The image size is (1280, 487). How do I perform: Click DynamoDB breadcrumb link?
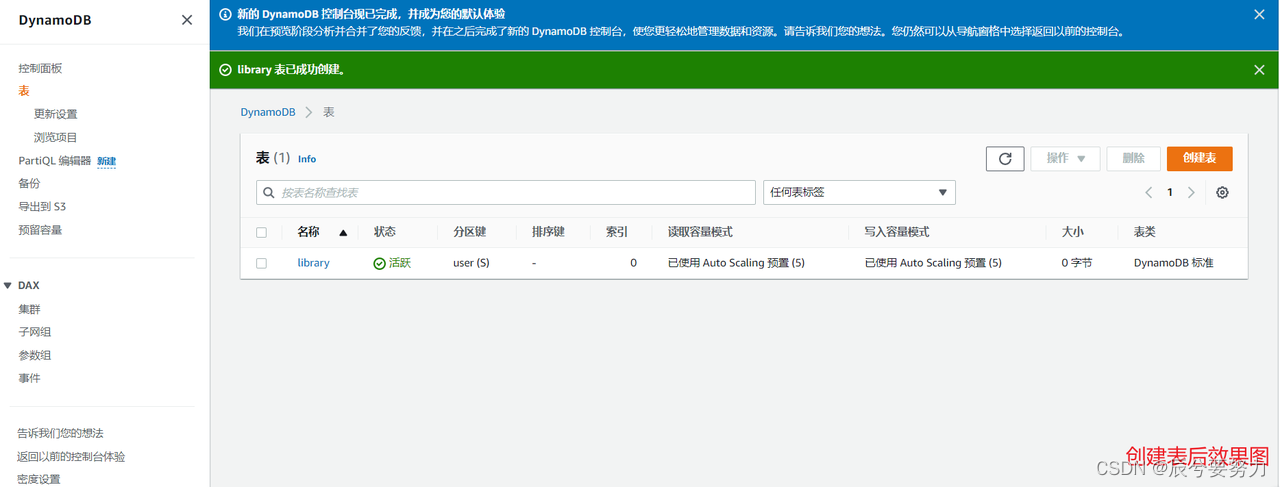click(x=268, y=112)
